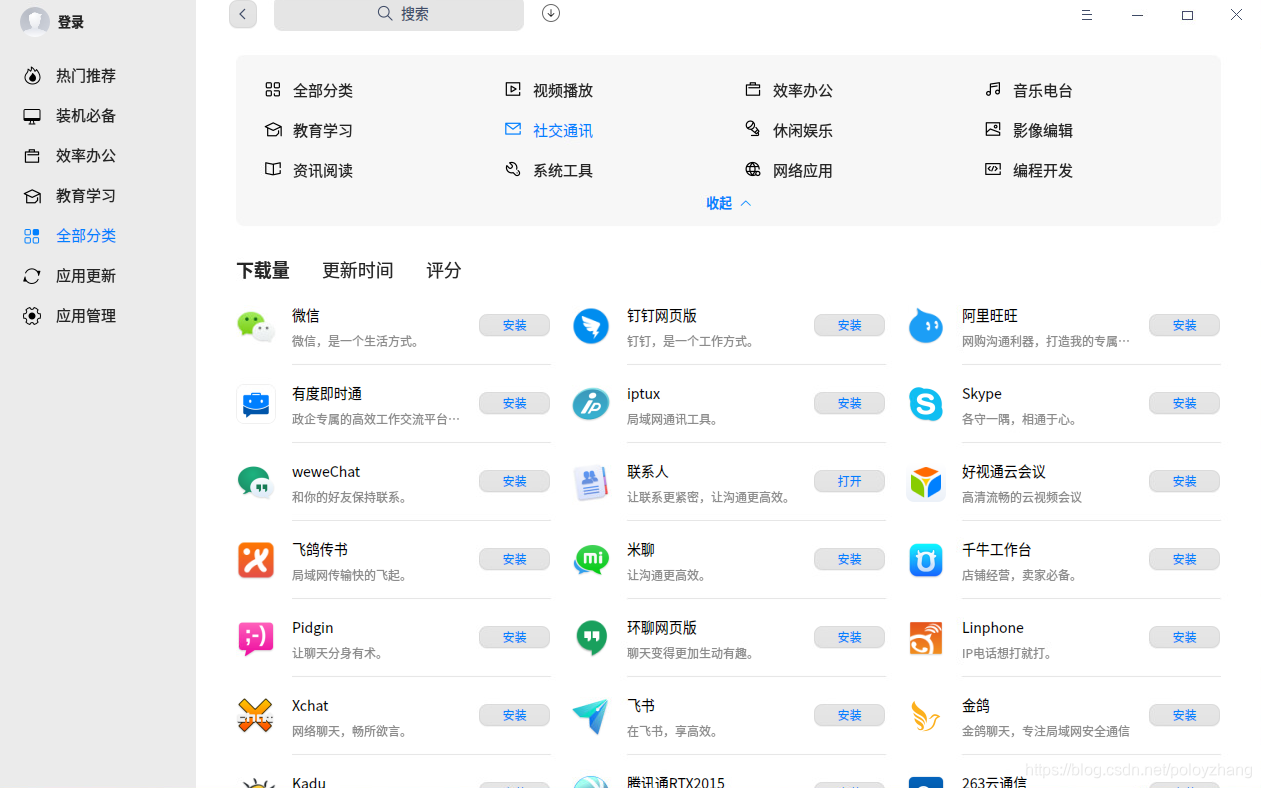Open the 有度即时通 app icon

tap(256, 404)
